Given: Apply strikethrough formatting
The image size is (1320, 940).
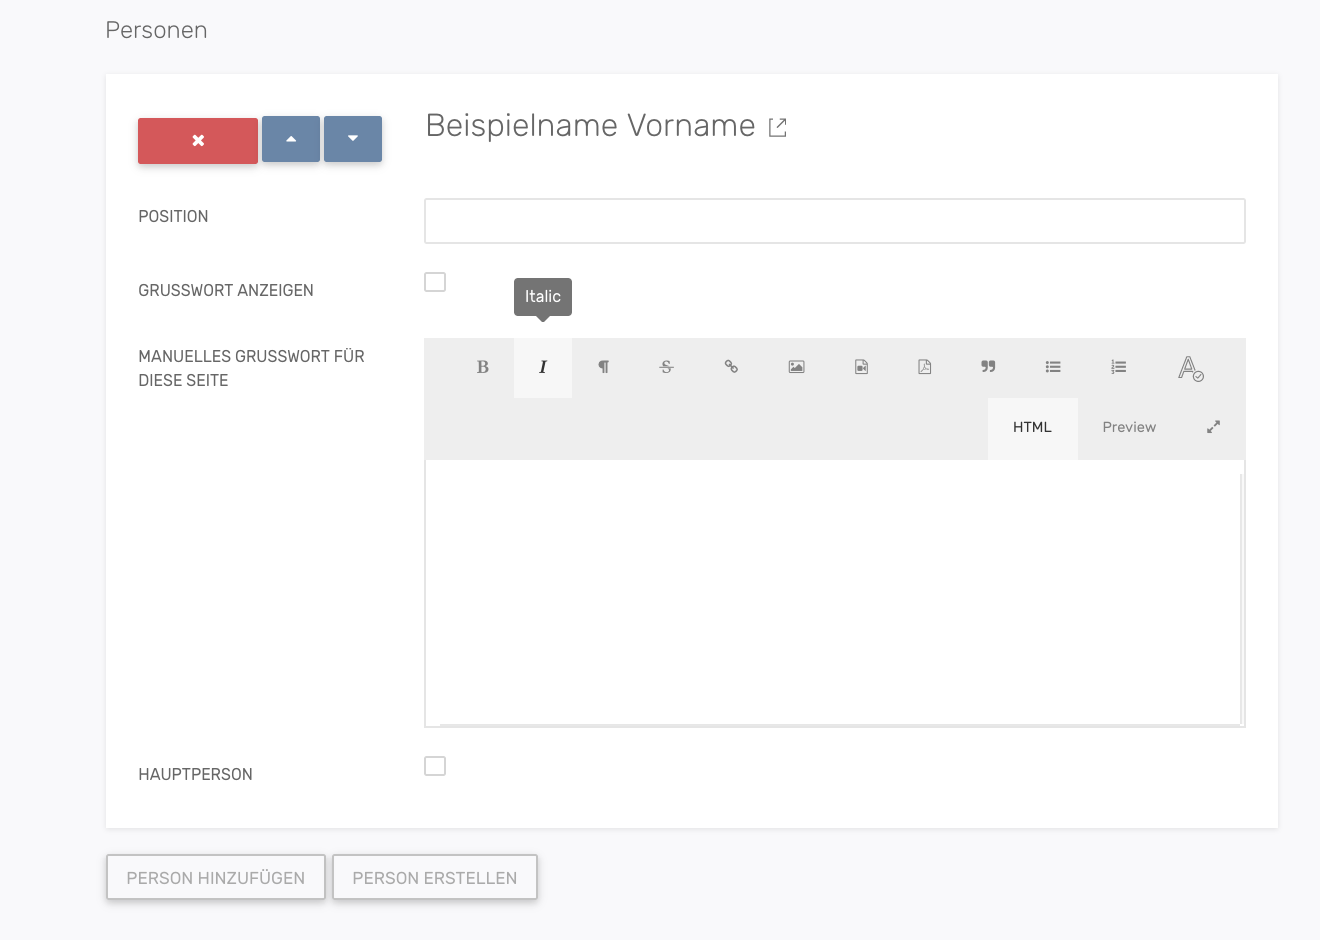Looking at the screenshot, I should [667, 367].
